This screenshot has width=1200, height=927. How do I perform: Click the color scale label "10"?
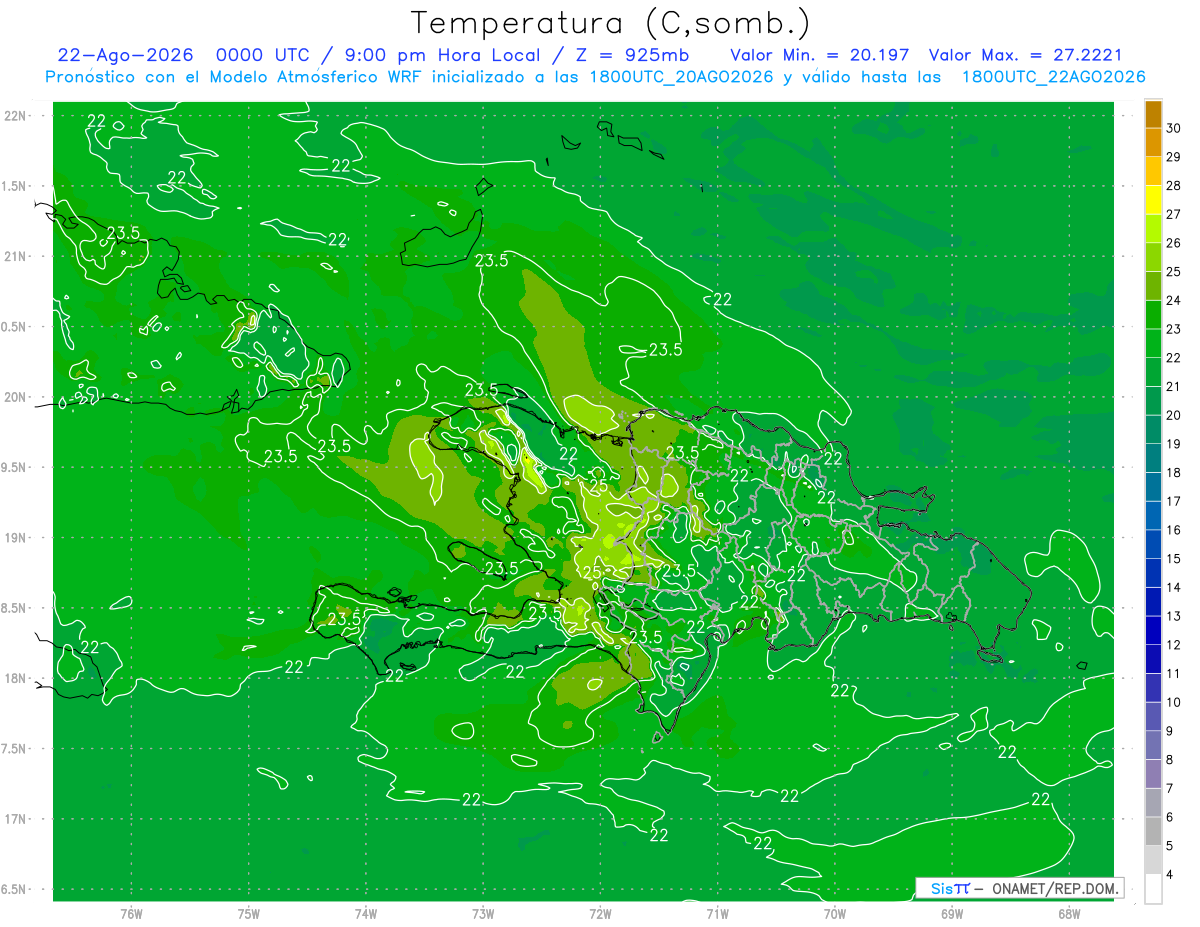click(1174, 702)
